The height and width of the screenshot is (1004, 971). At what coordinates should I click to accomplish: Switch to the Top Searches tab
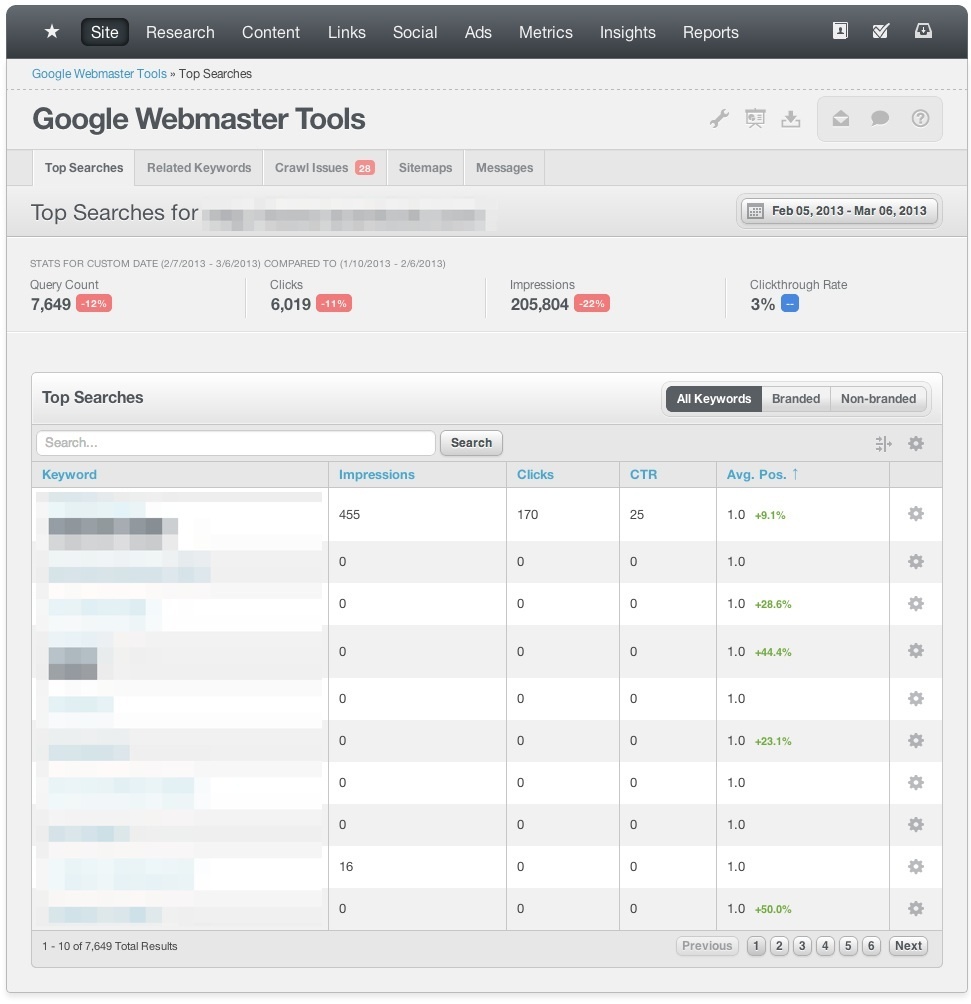pos(84,168)
